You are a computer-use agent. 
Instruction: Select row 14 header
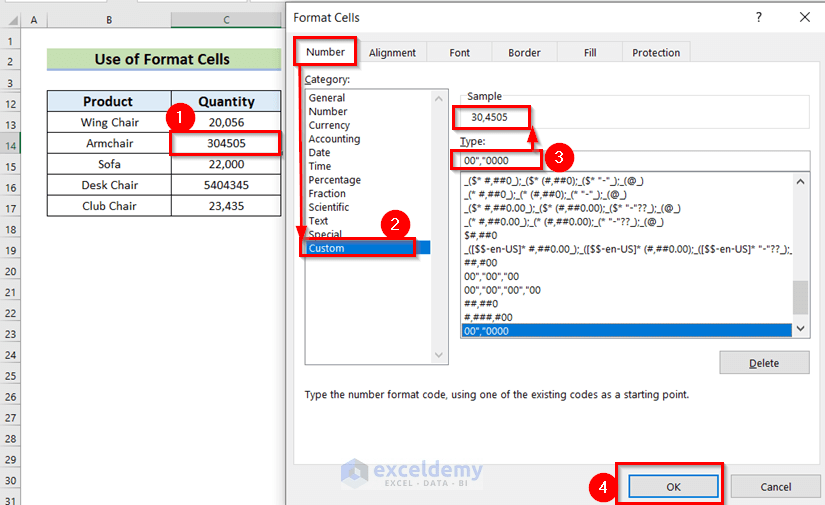pyautogui.click(x=11, y=146)
